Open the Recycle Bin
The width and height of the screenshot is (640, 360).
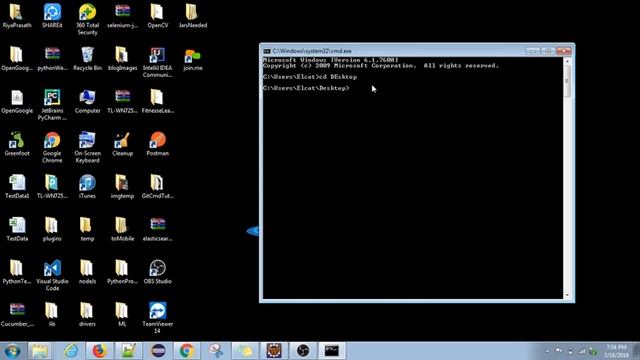point(87,58)
